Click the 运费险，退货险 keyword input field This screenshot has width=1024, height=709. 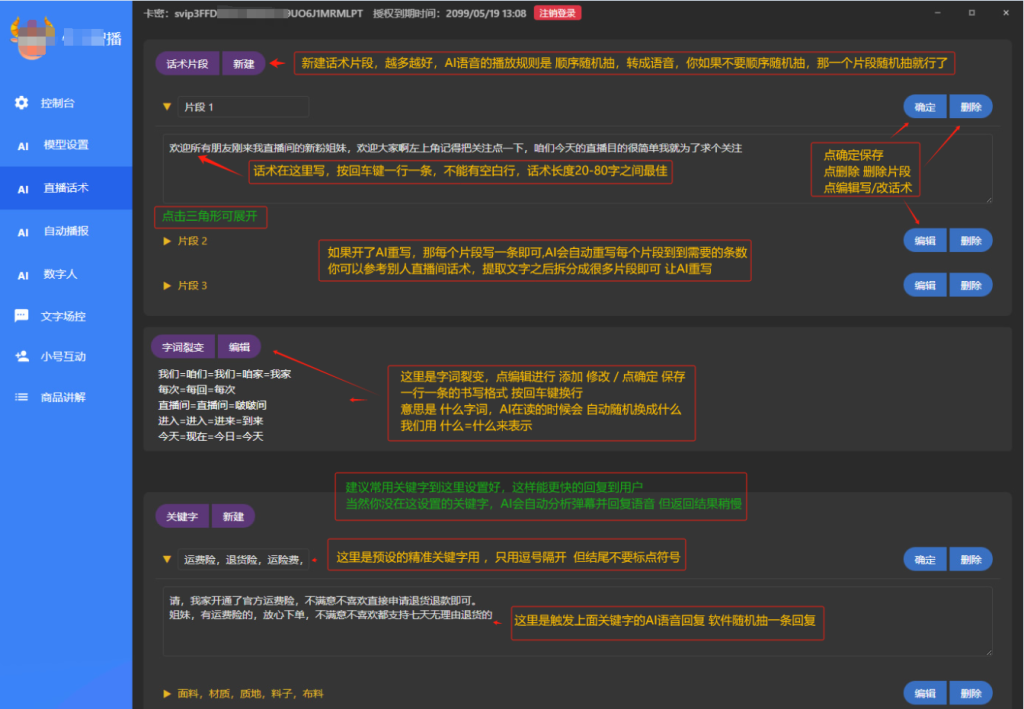[243, 559]
